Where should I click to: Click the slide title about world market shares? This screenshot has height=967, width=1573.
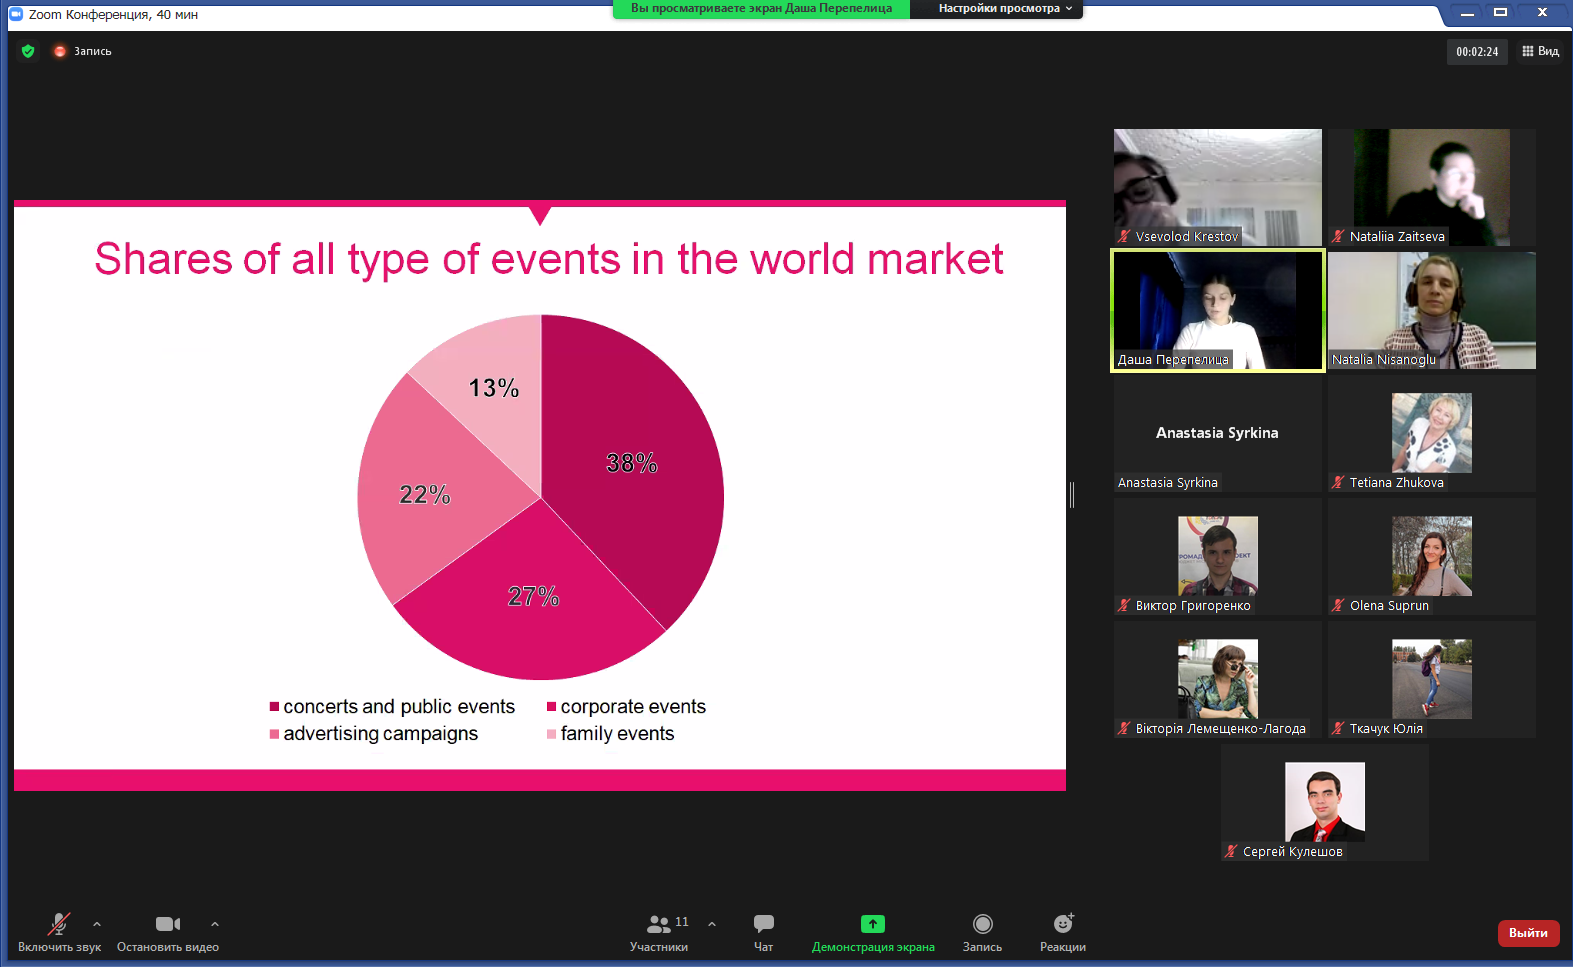pyautogui.click(x=549, y=259)
